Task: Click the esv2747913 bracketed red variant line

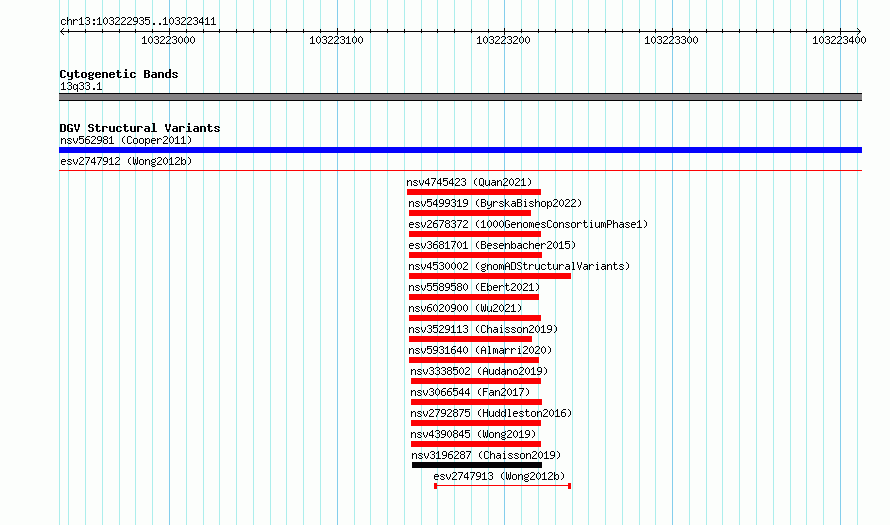Action: point(502,486)
